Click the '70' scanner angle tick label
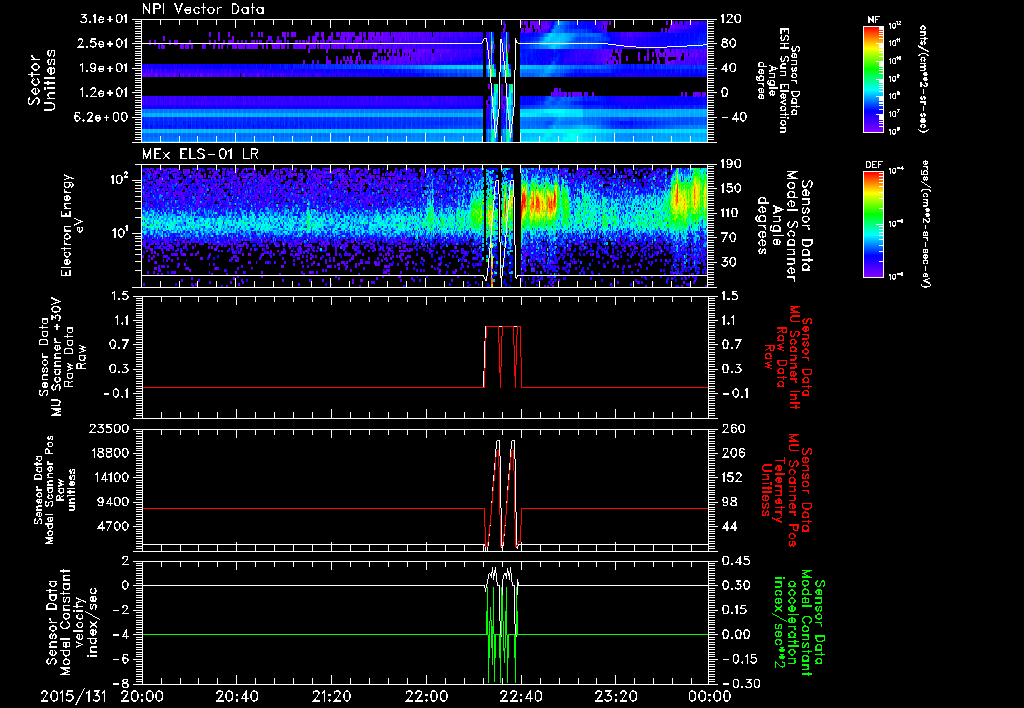 click(x=728, y=237)
